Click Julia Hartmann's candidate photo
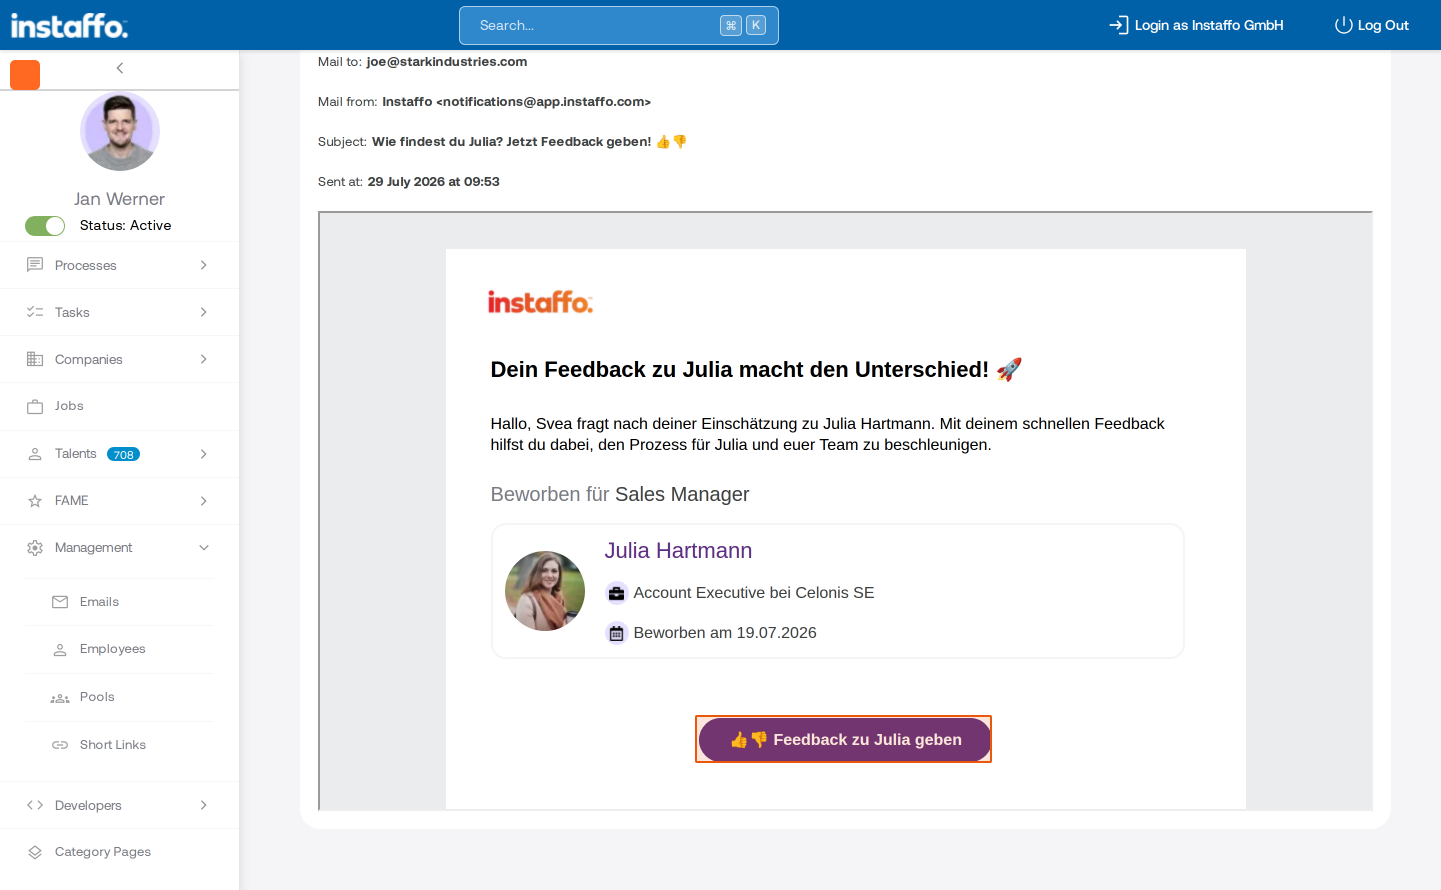Viewport: 1441px width, 890px height. point(545,591)
